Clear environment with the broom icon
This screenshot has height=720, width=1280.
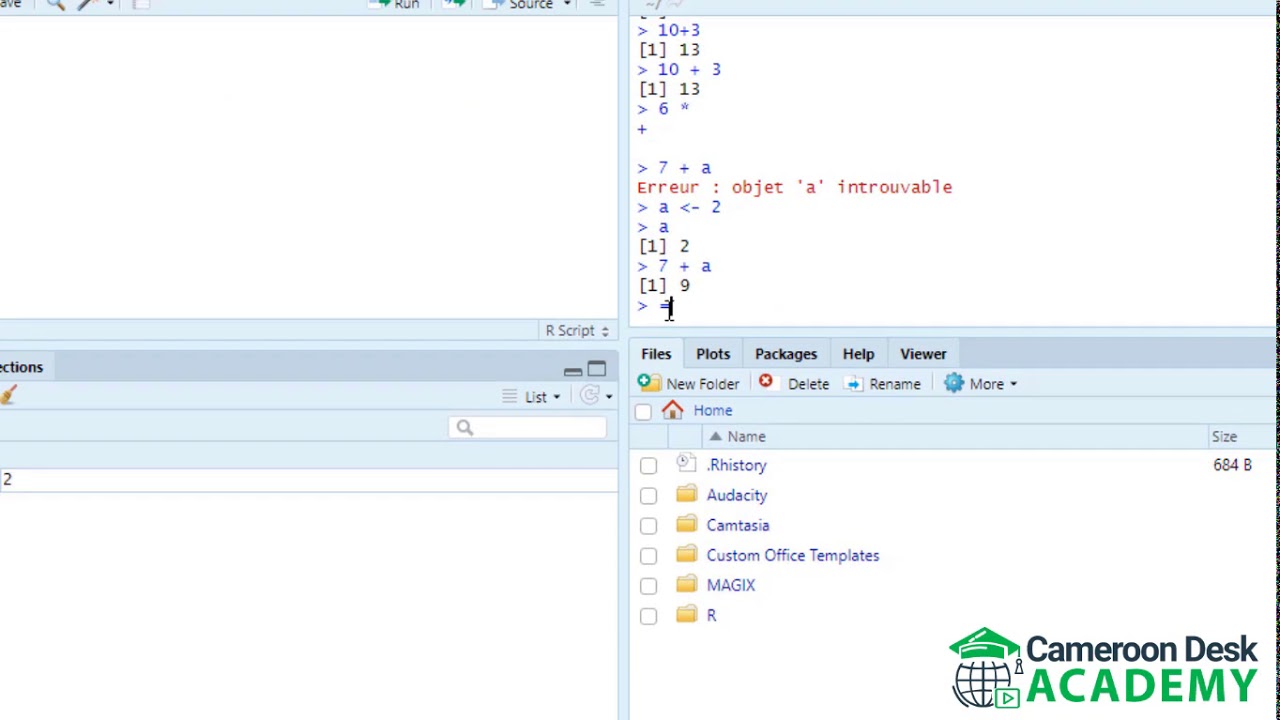[x=8, y=396]
